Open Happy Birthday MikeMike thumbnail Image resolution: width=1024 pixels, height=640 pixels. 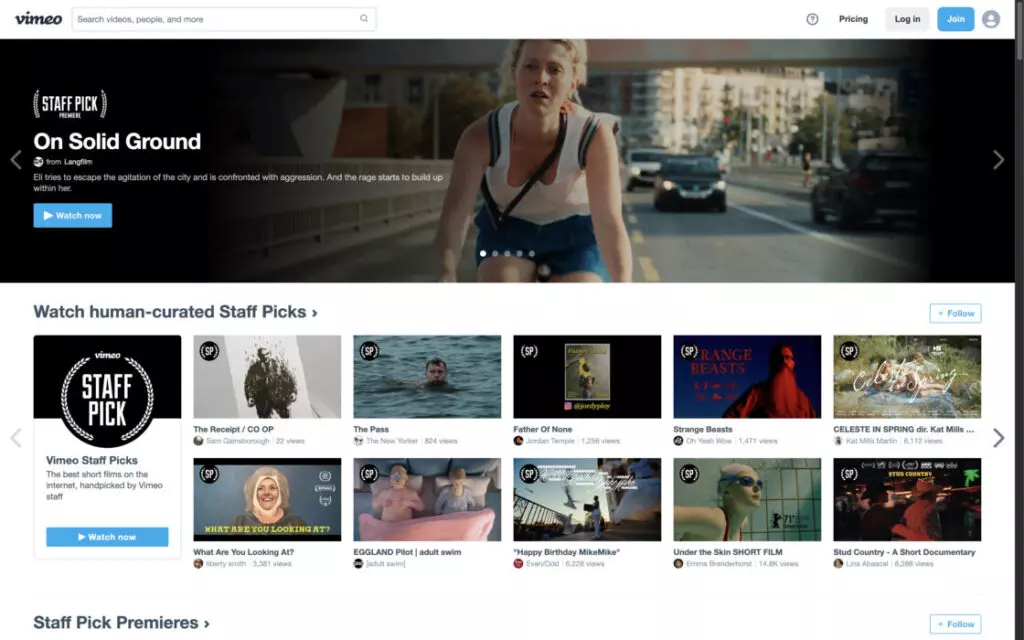point(587,500)
